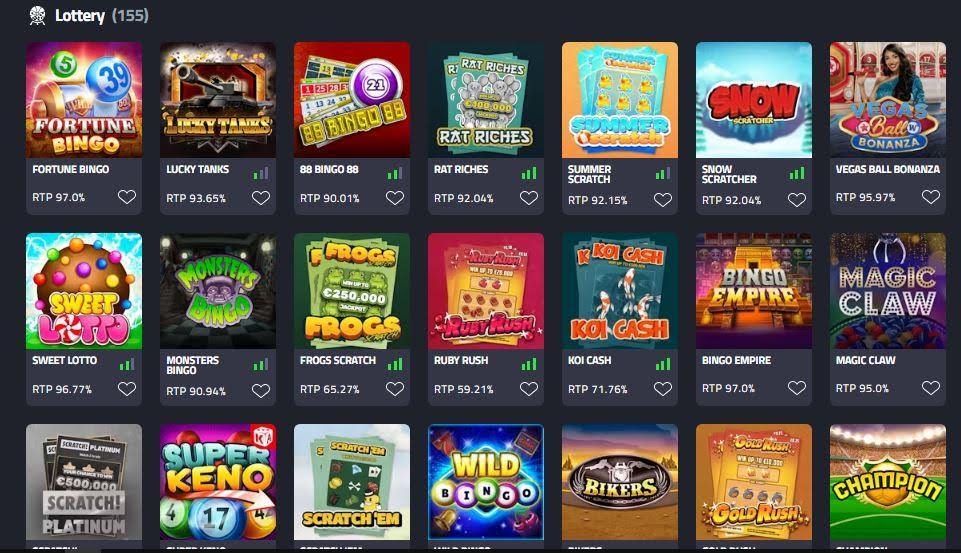Viewport: 961px width, 553px height.
Task: Click volatility bars icon on Rat Riches
Action: click(x=529, y=174)
